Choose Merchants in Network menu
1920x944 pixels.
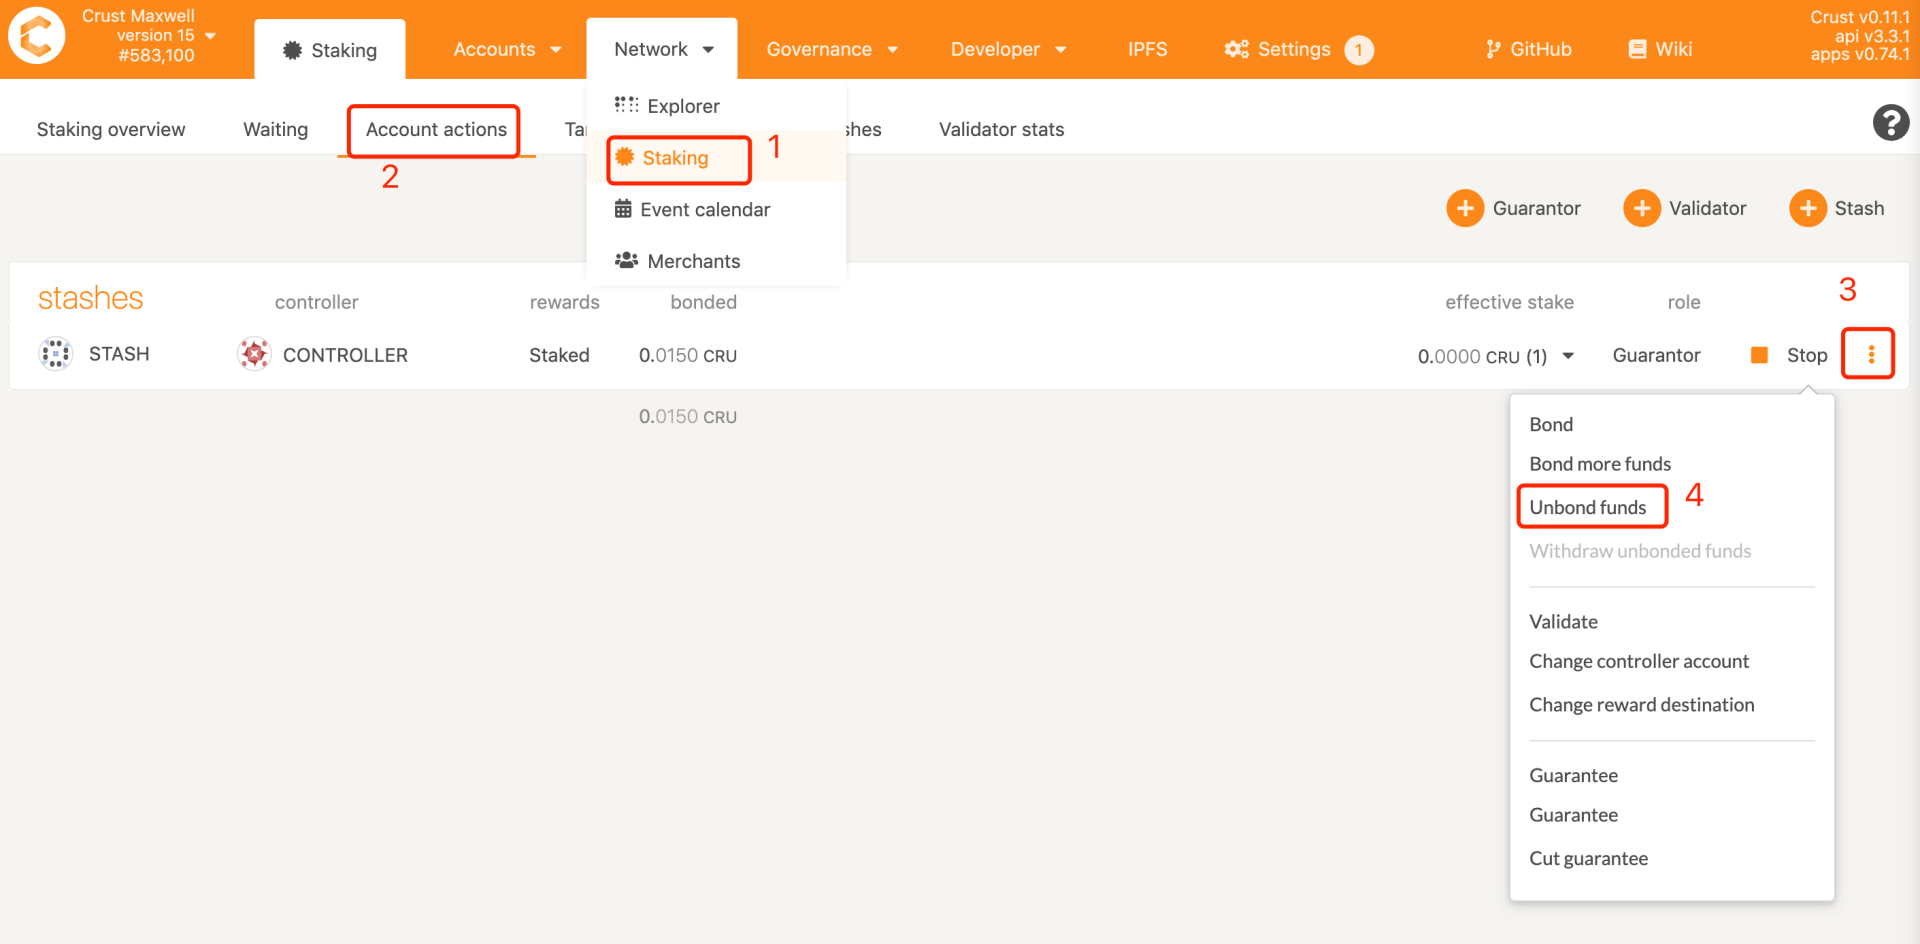click(716, 261)
